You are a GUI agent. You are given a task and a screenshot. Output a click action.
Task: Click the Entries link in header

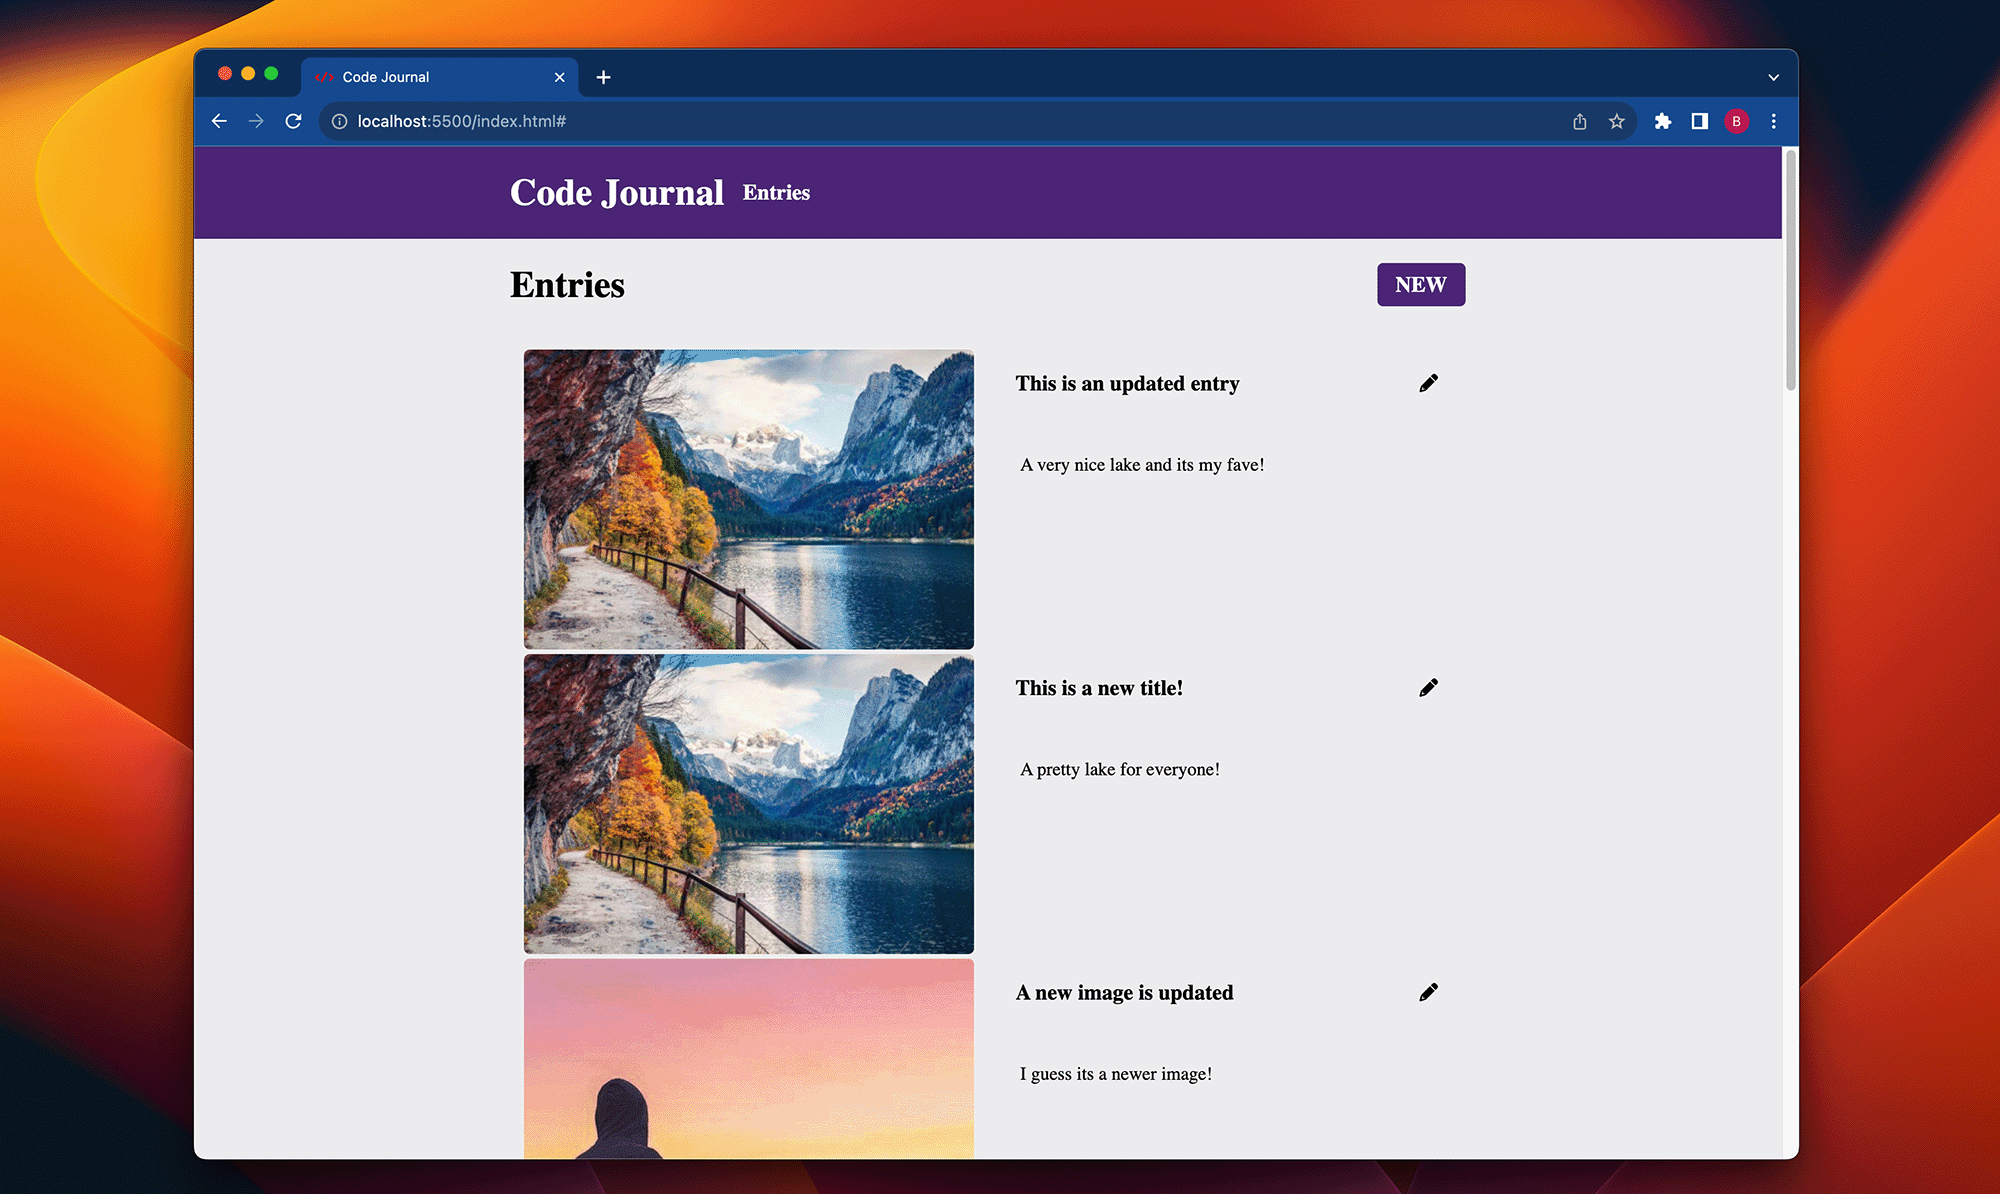[776, 193]
